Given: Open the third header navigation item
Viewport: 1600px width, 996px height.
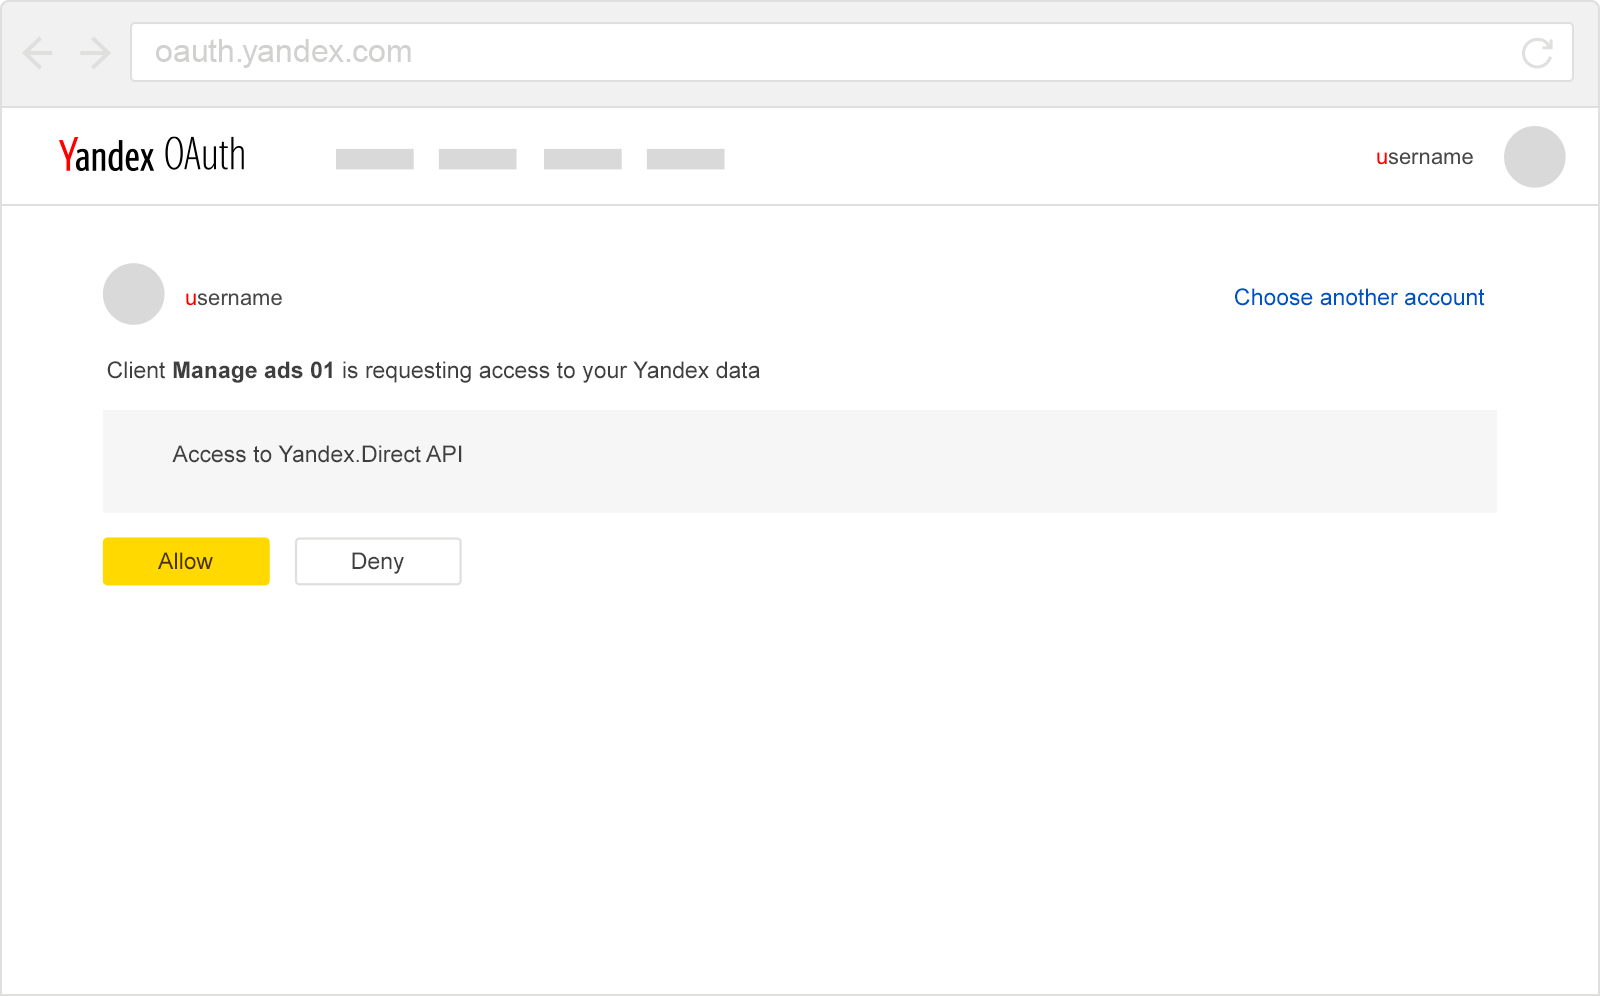Looking at the screenshot, I should 582,158.
